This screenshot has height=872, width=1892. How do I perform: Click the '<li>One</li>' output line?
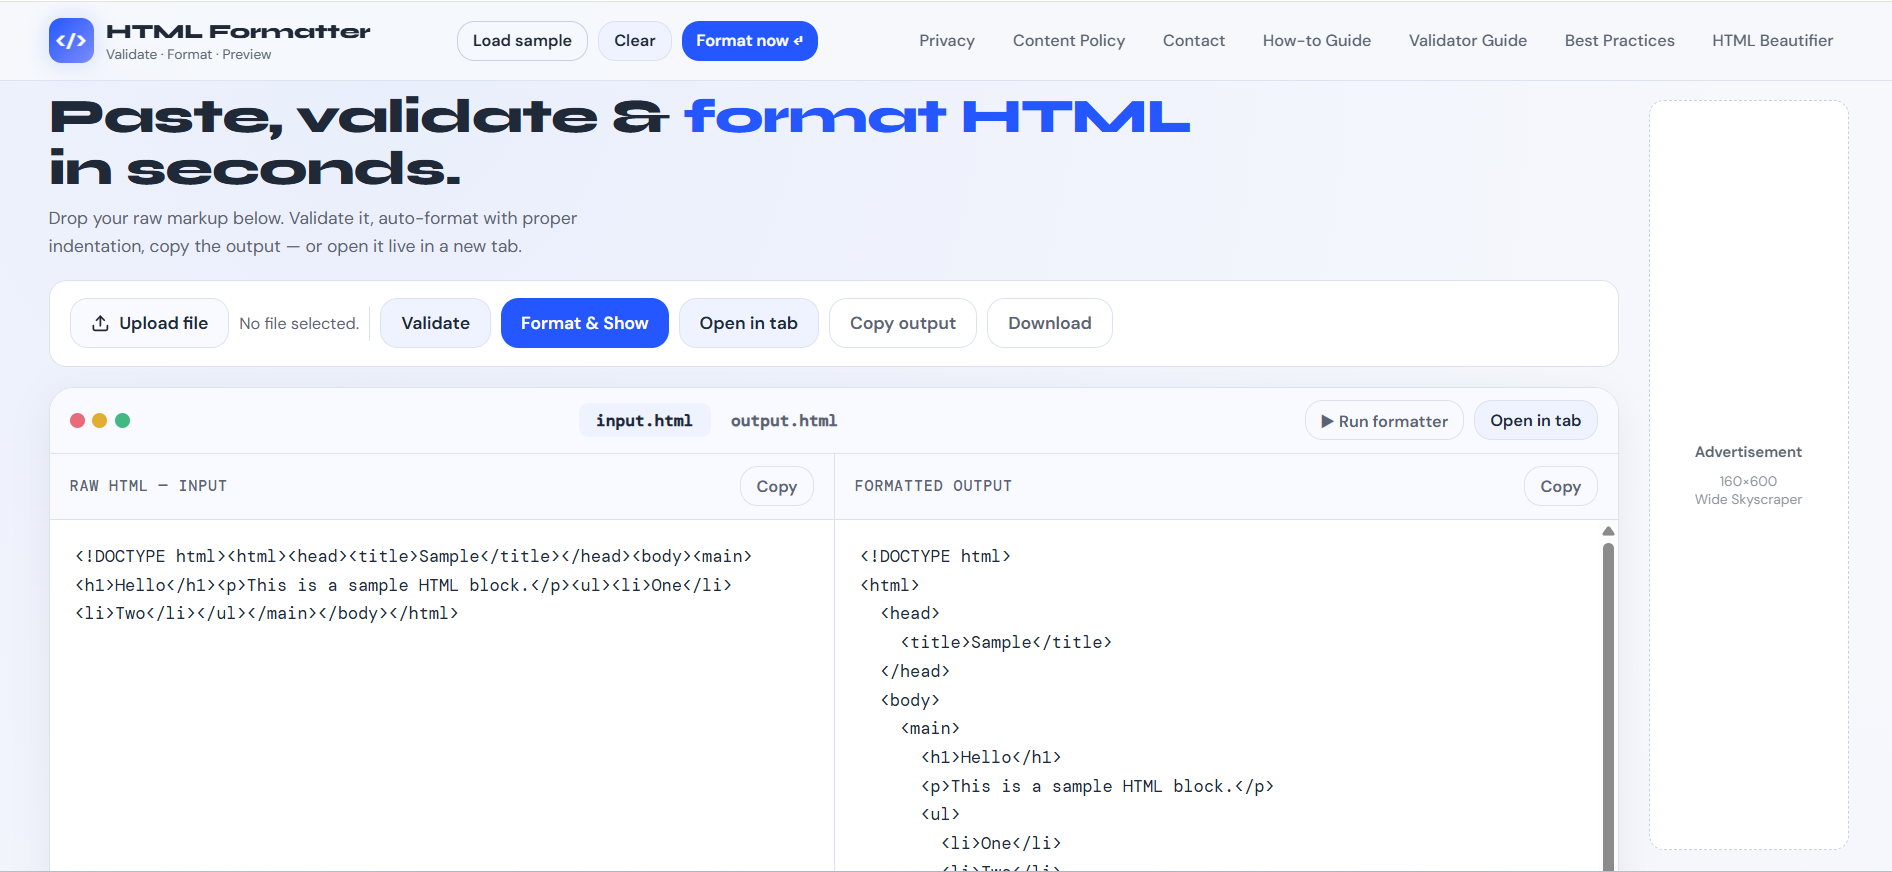point(1001,843)
